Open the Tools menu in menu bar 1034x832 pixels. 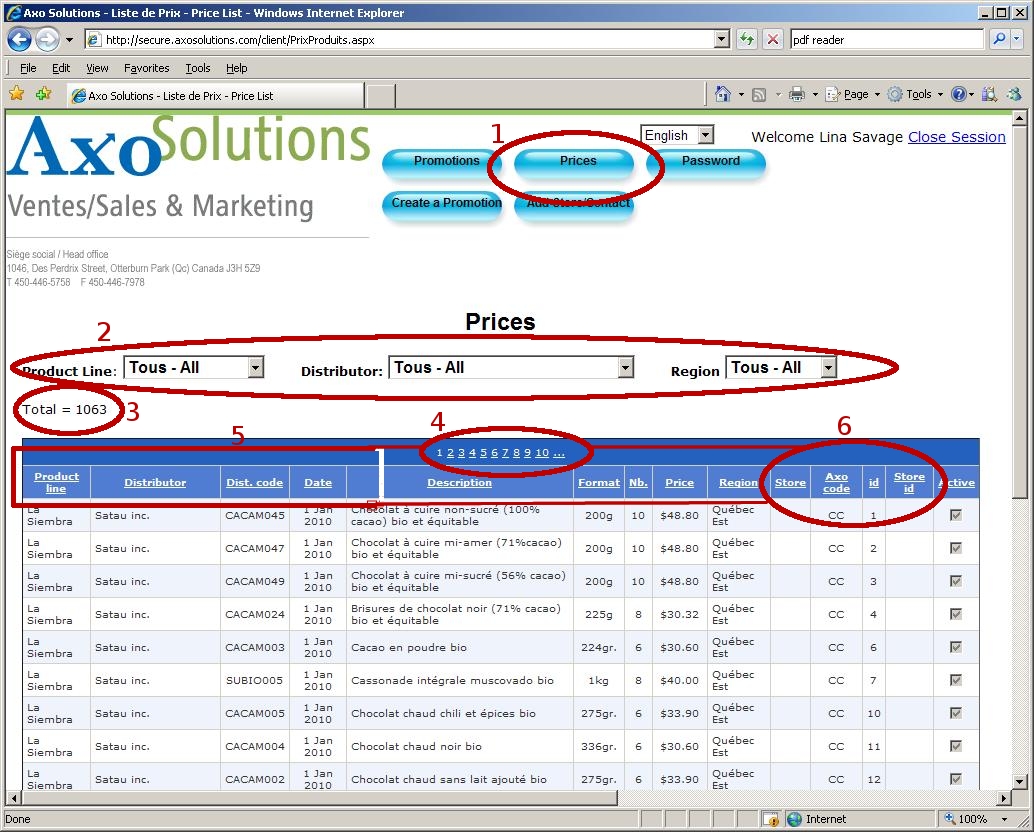pos(198,68)
